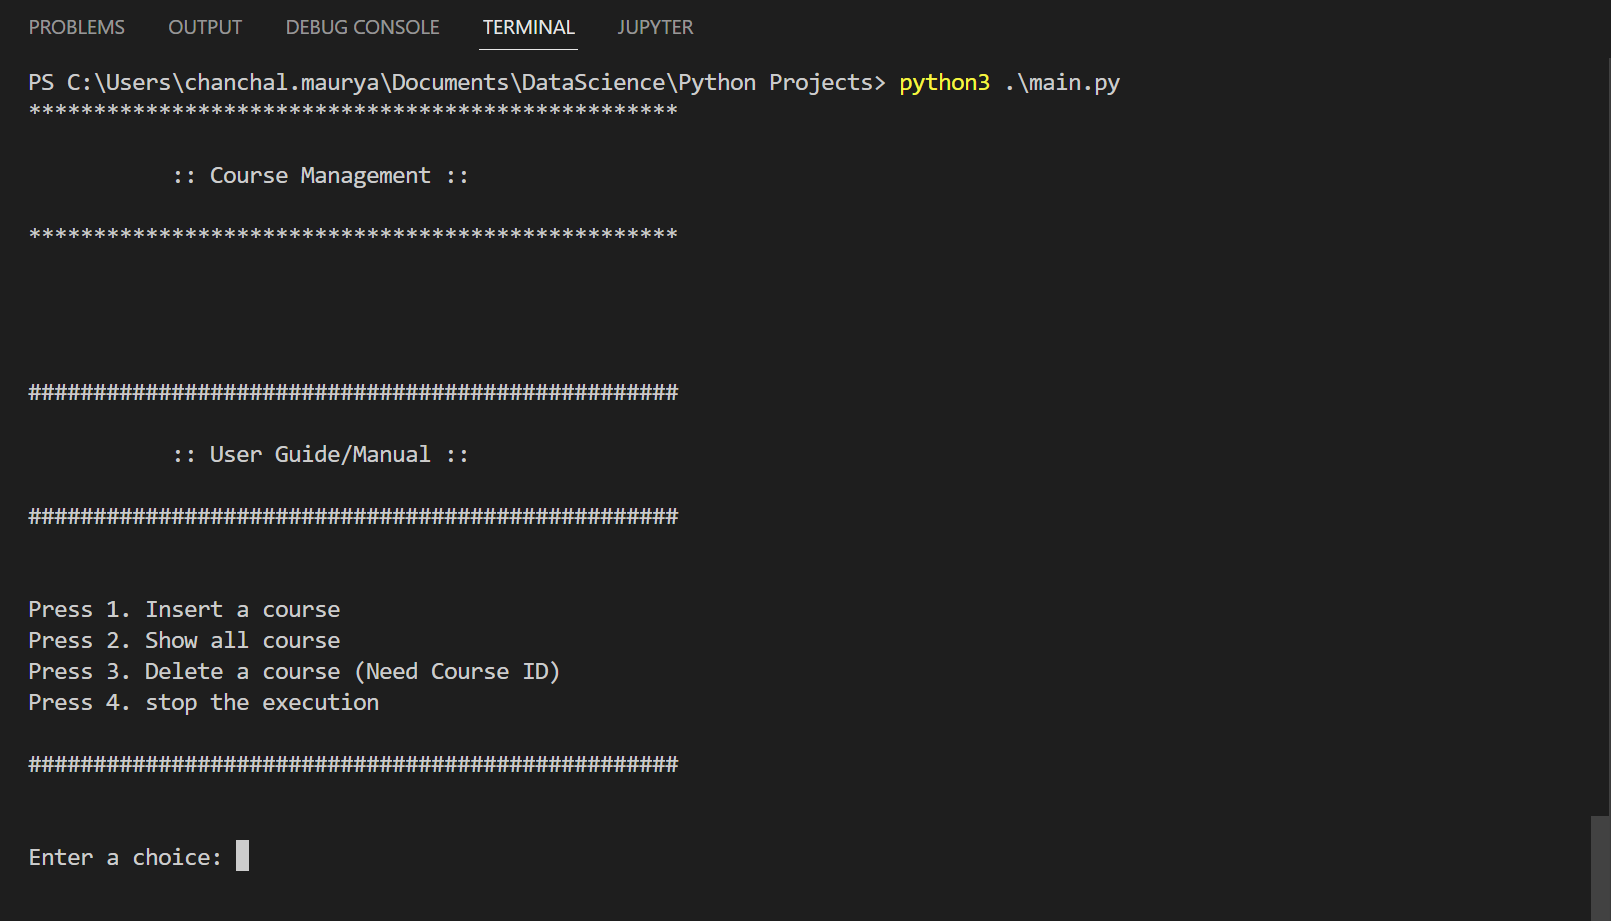This screenshot has height=921, width=1611.
Task: Click the terminal text cursor block
Action: point(240,856)
